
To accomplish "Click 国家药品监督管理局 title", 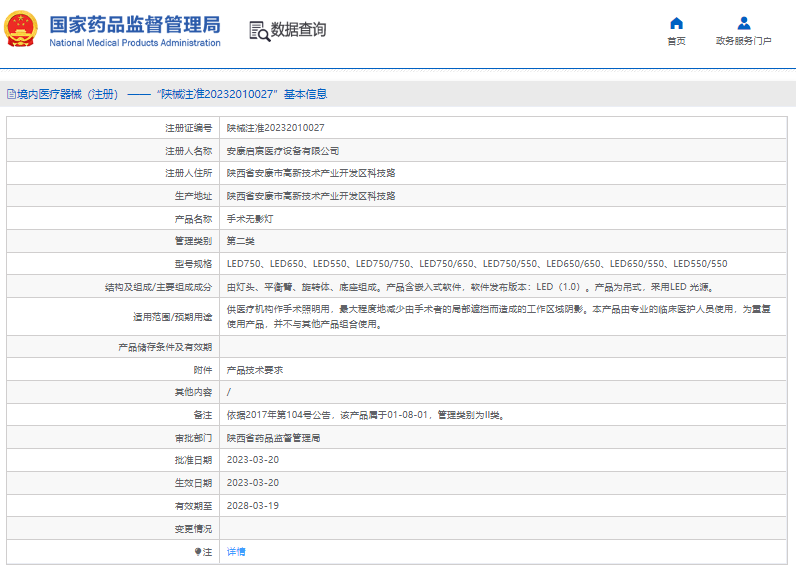I will click(x=135, y=24).
